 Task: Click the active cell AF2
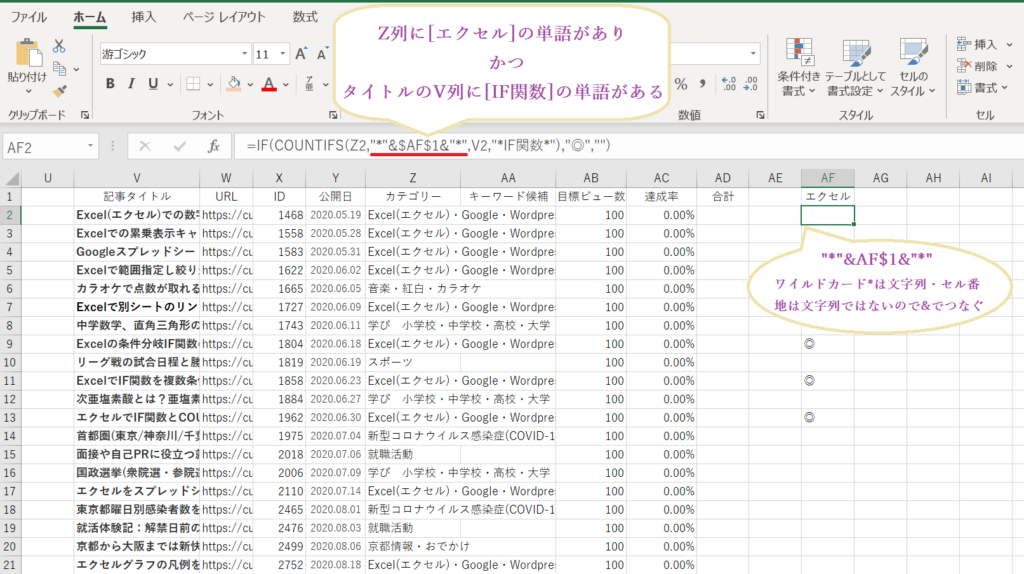(827, 215)
